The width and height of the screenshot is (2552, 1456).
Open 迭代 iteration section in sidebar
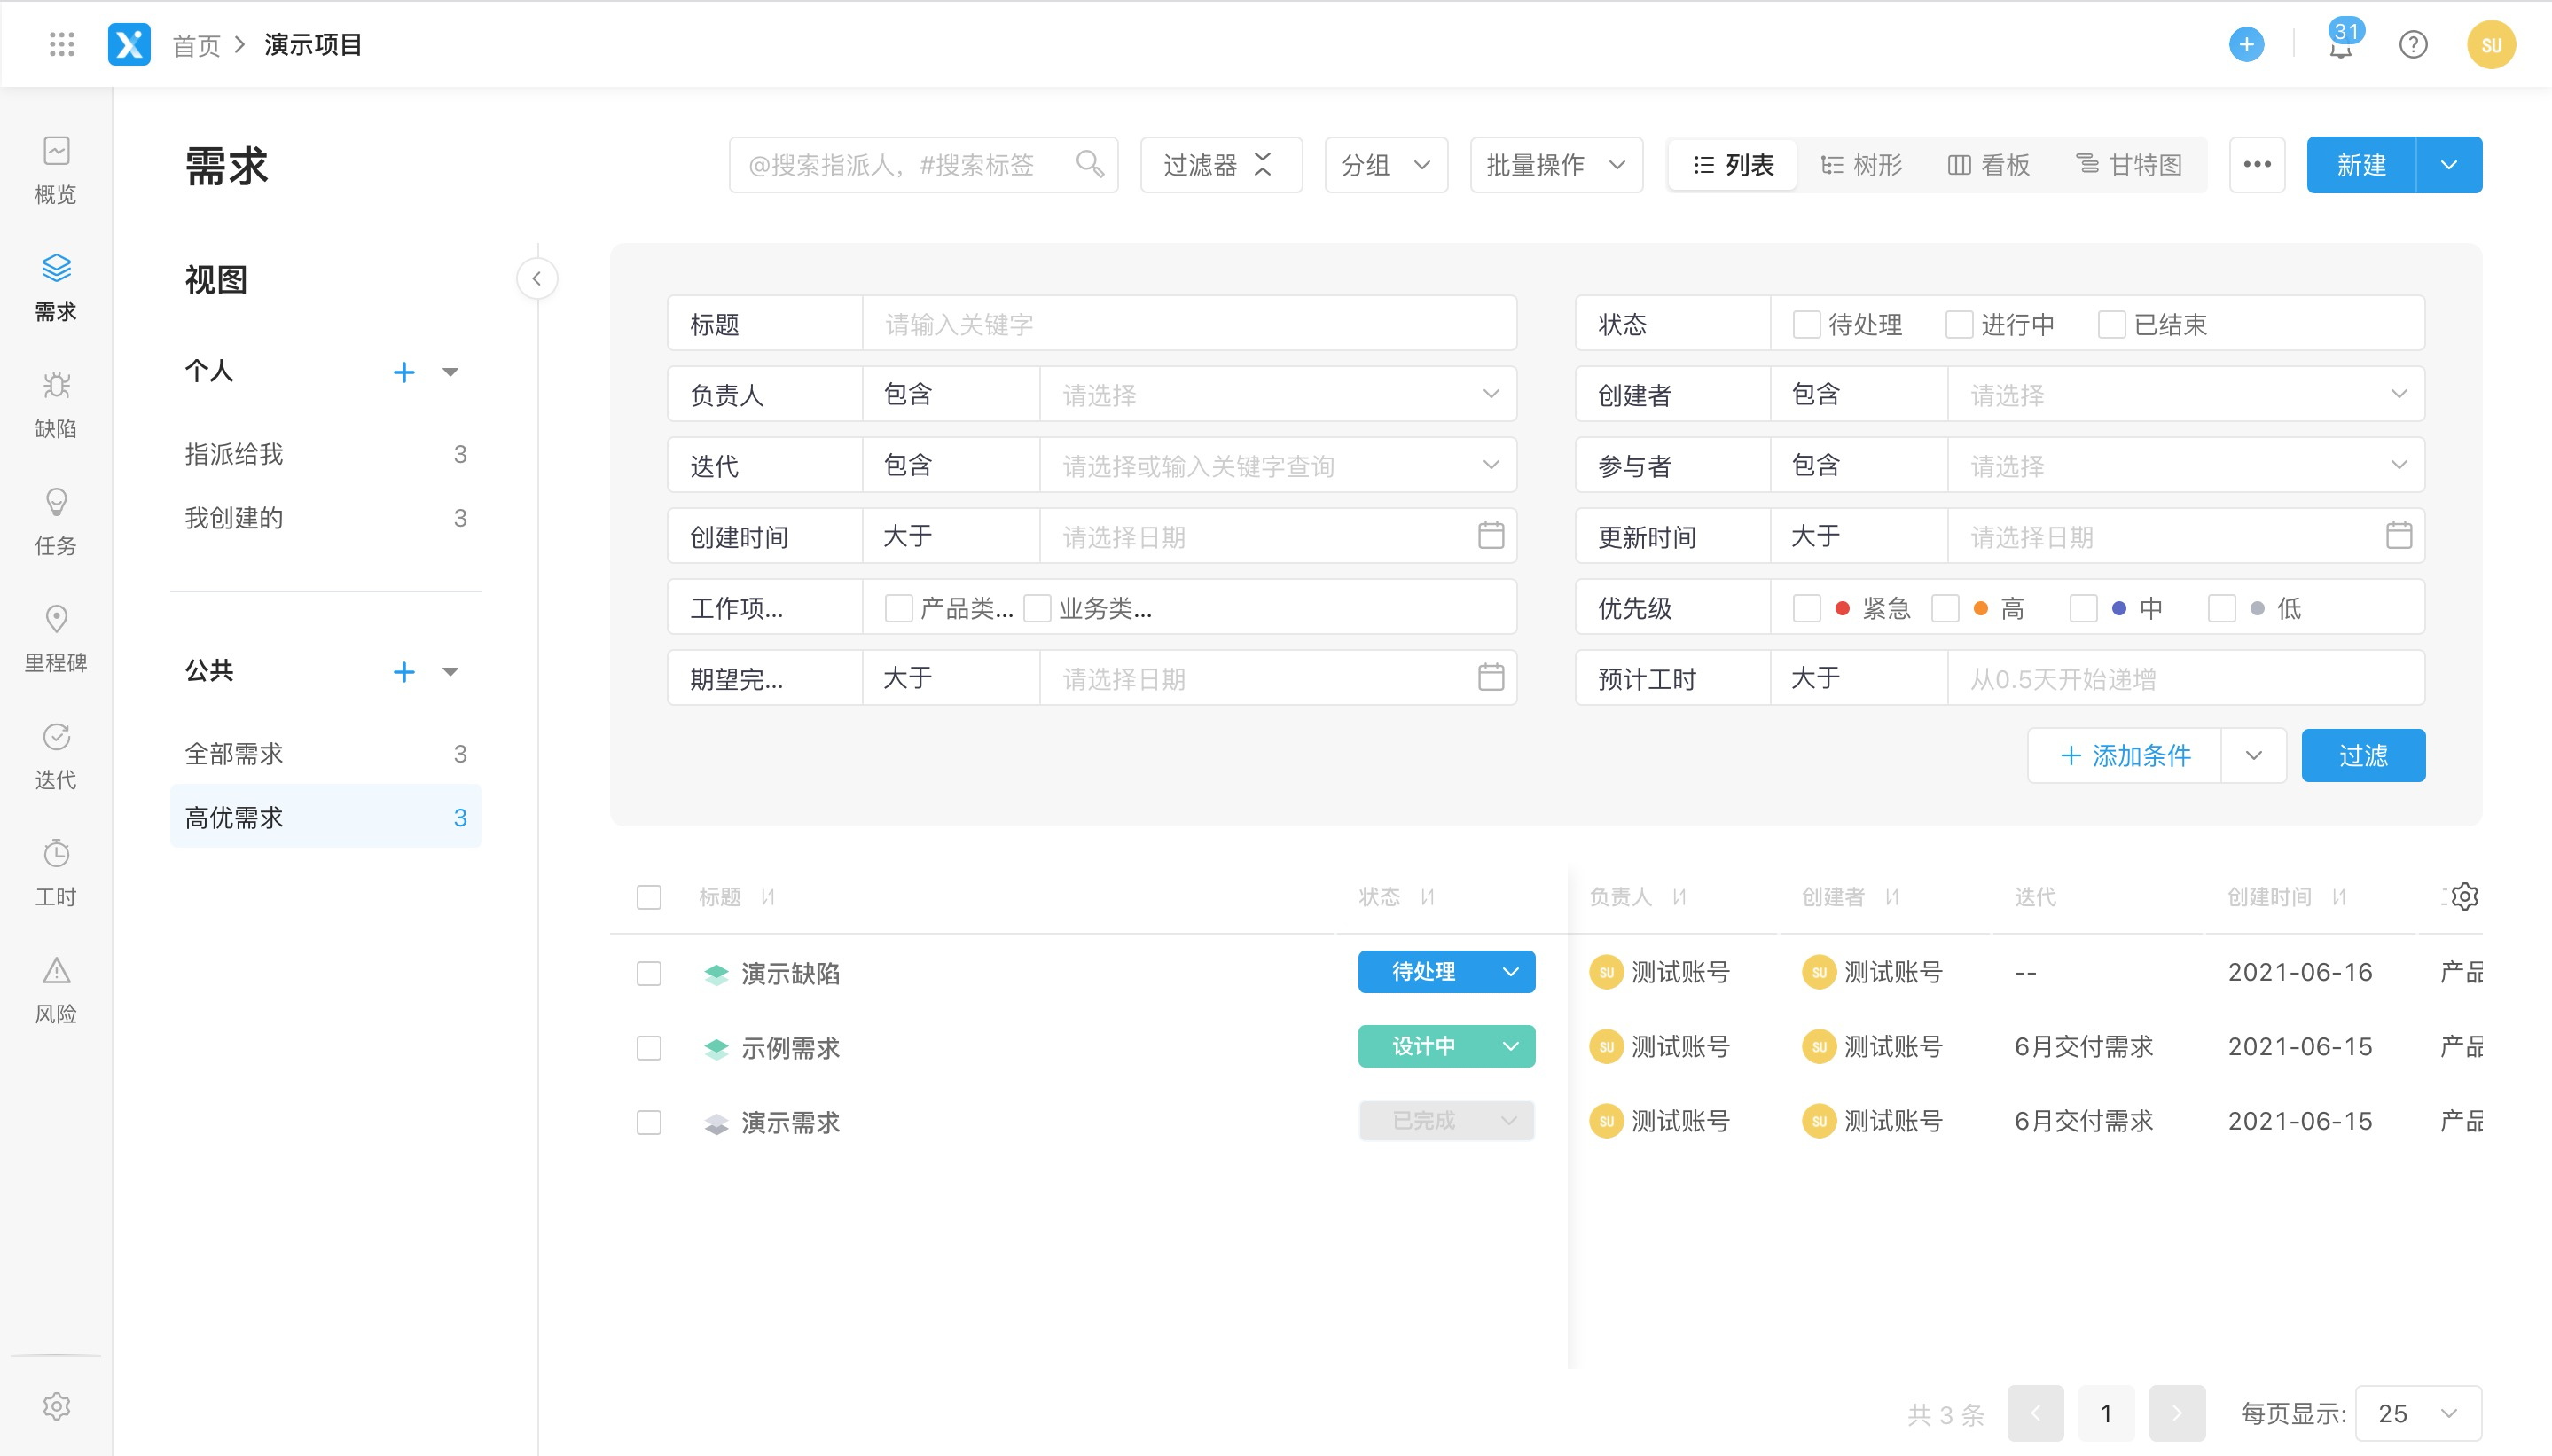tap(56, 756)
